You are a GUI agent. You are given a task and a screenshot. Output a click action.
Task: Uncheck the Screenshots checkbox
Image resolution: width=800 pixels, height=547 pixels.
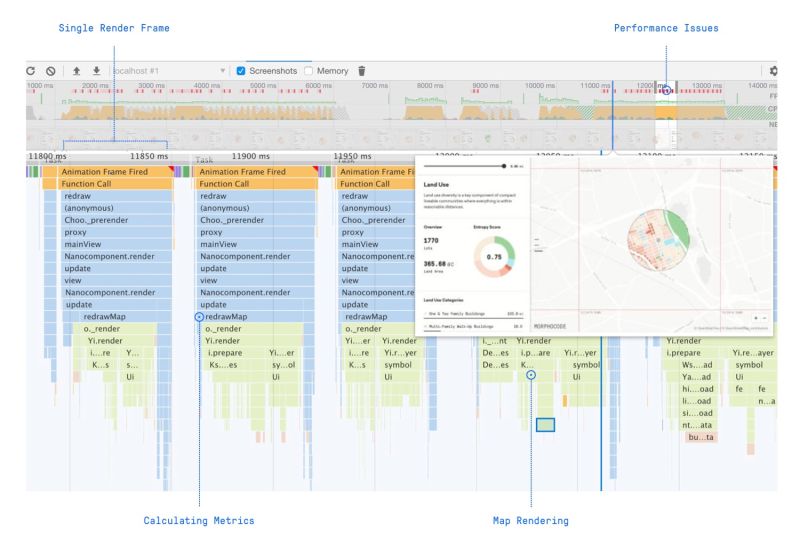click(241, 71)
